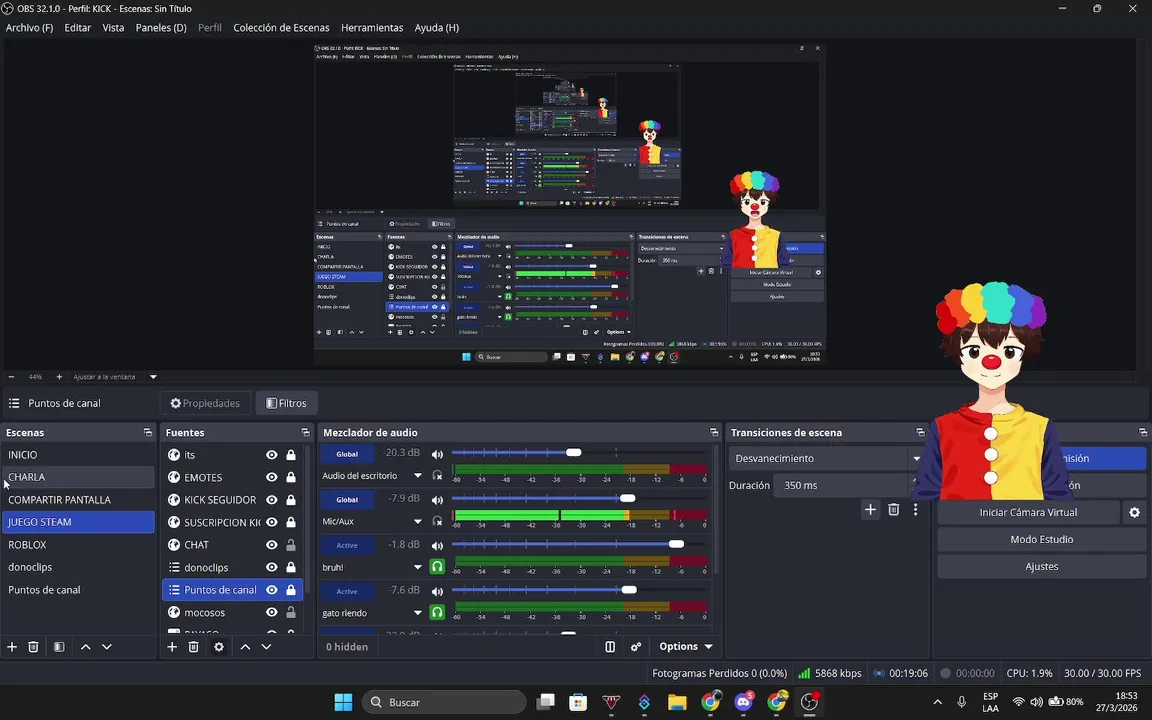Move selected source down in Fuentes
1152x720 pixels.
(267, 647)
